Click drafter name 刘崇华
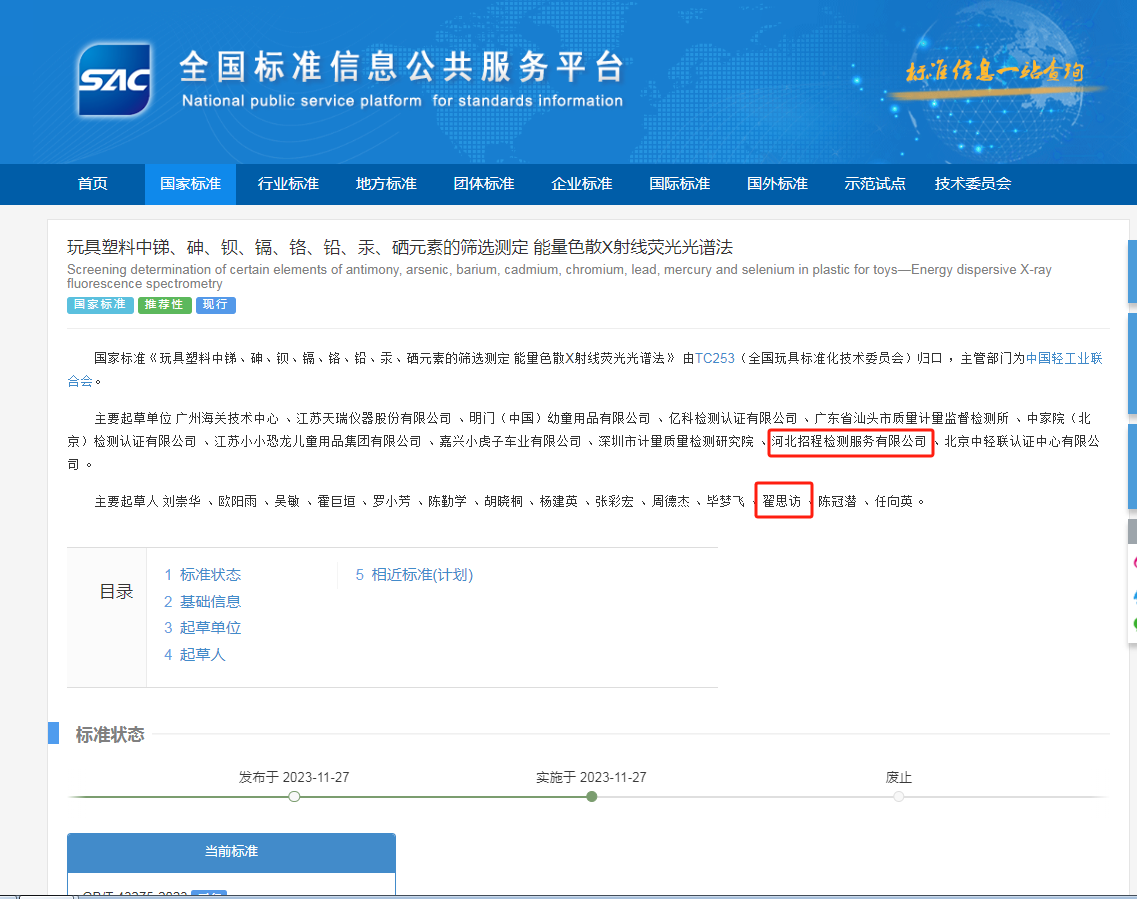The image size is (1137, 899). pos(181,502)
